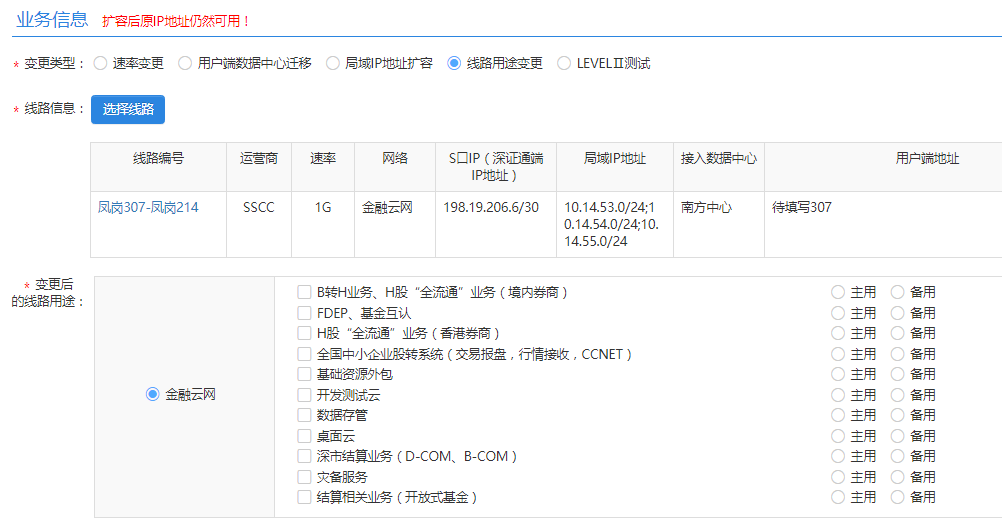Viewport: 1002px width, 523px height.
Task: Choose 备用 for 数据存管 row
Action: (898, 415)
